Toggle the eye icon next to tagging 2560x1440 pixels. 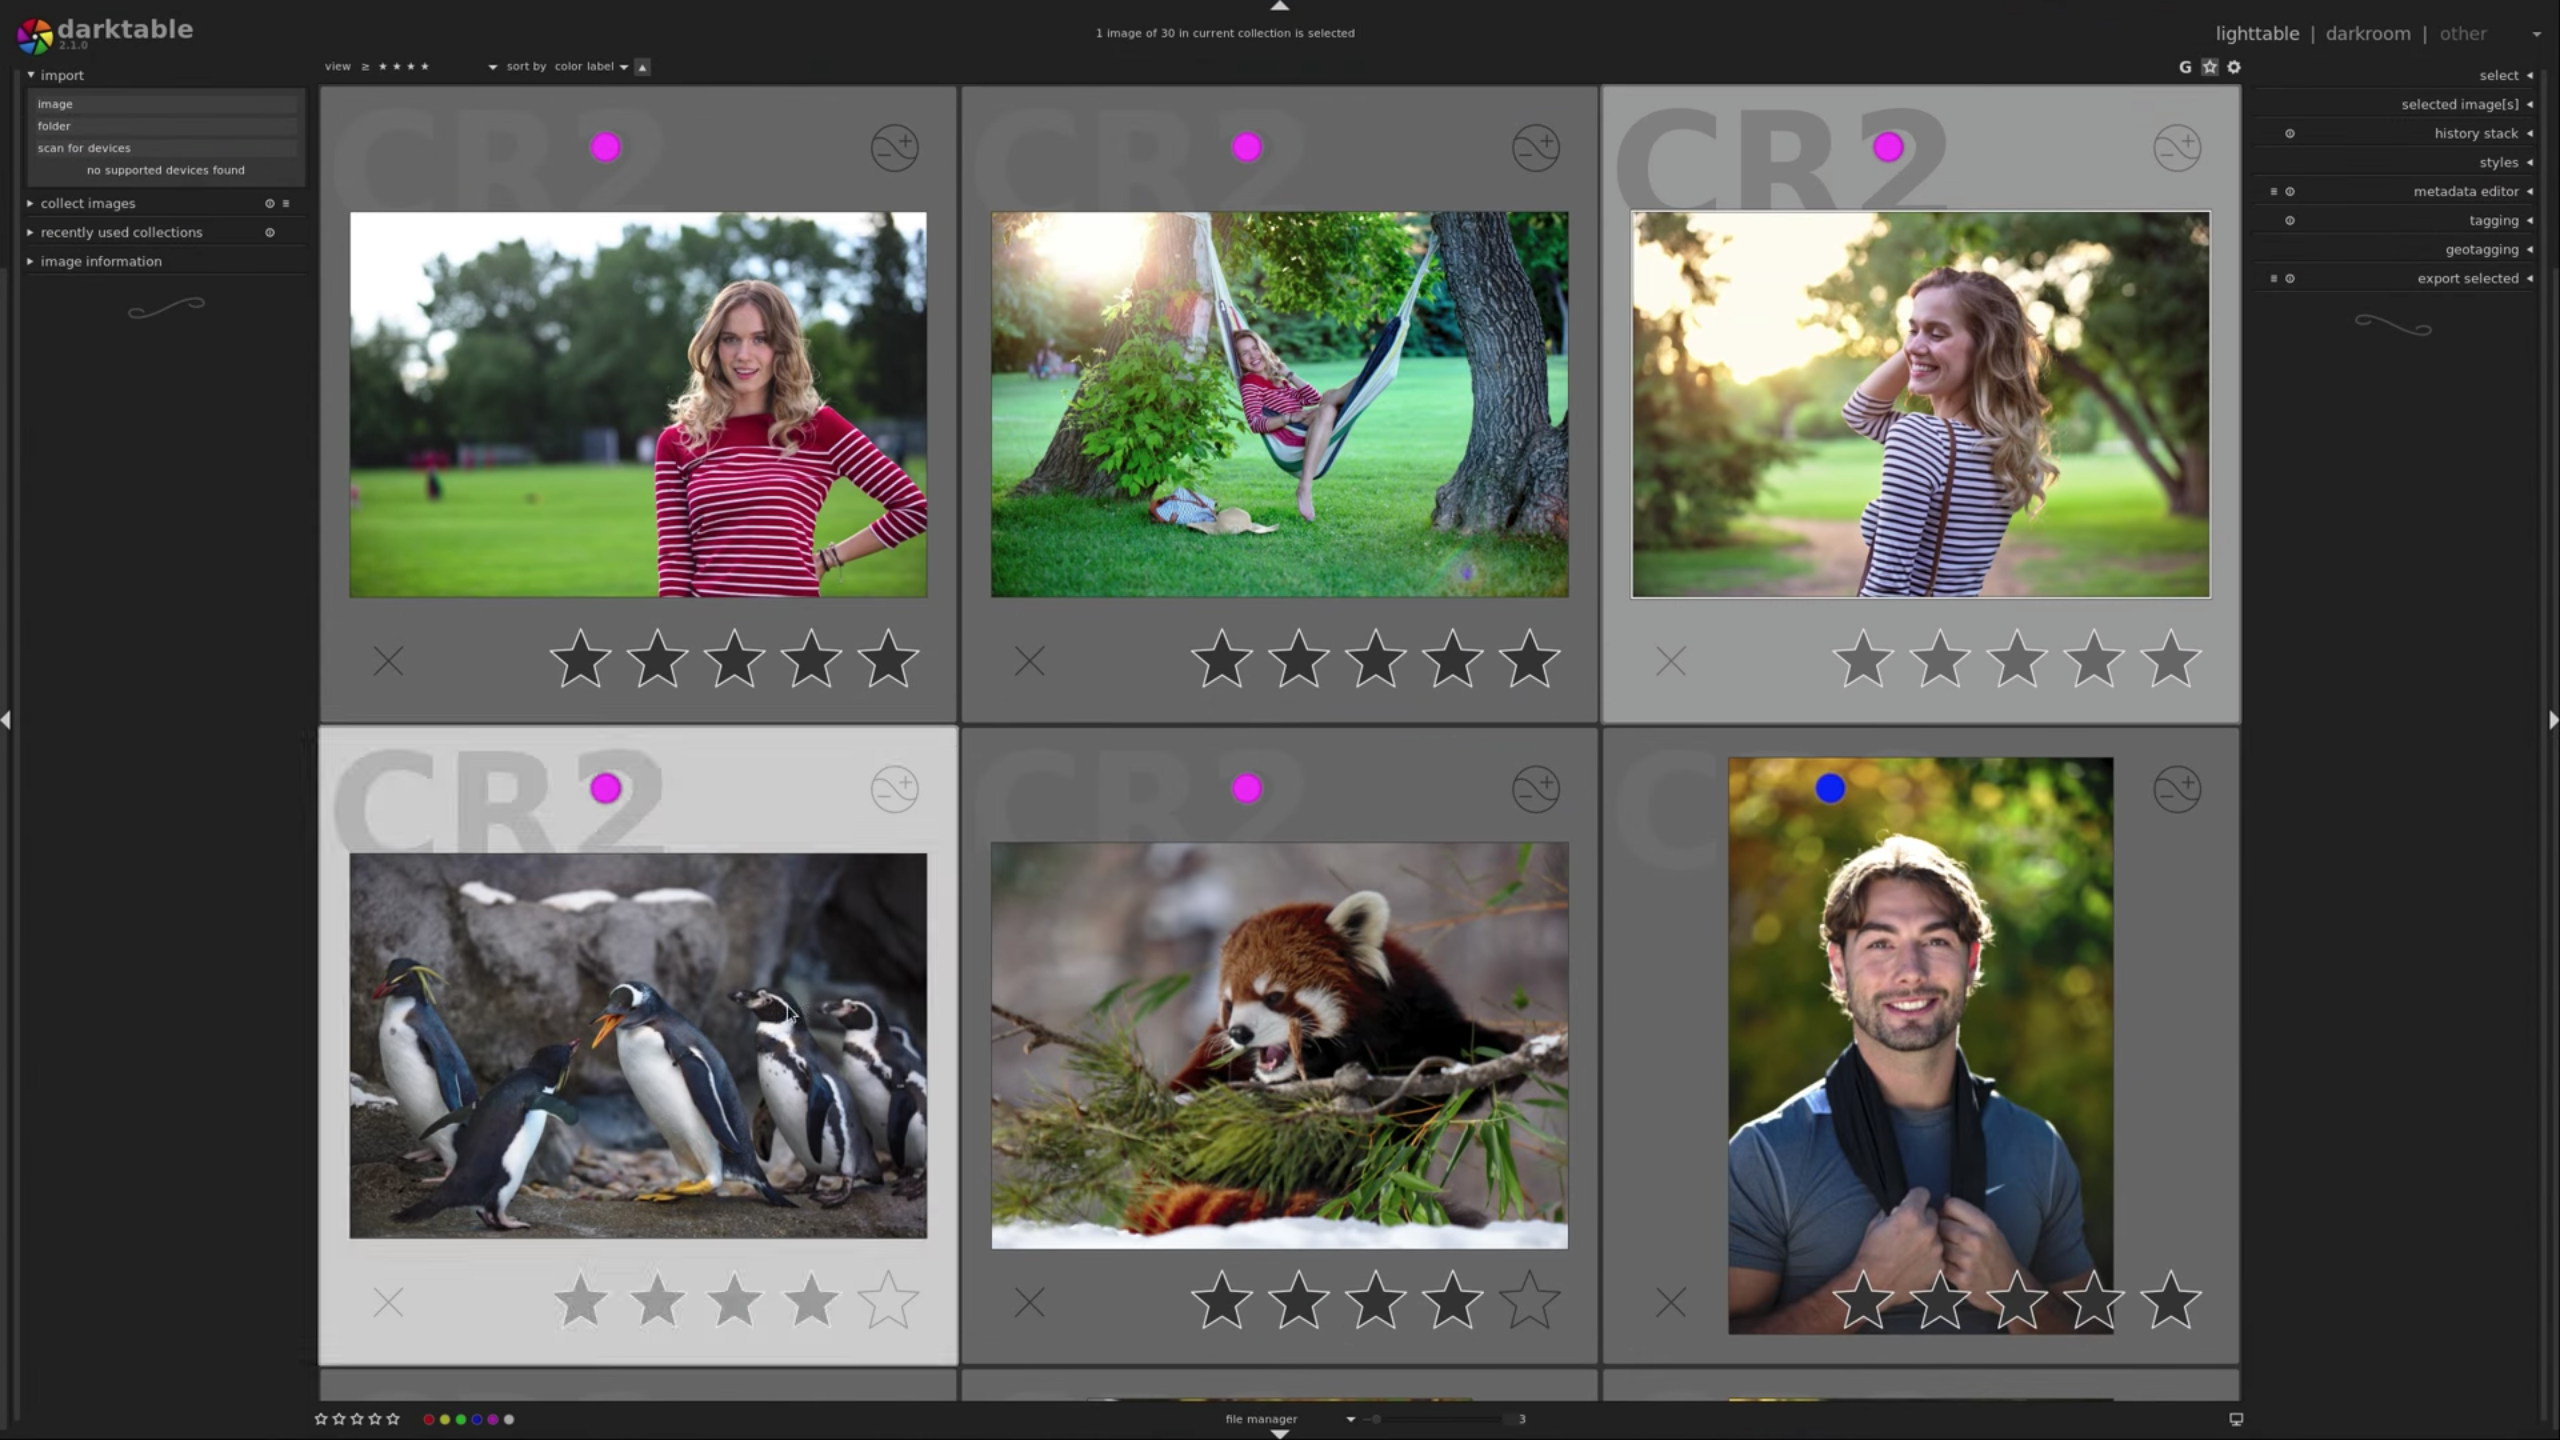click(2290, 220)
